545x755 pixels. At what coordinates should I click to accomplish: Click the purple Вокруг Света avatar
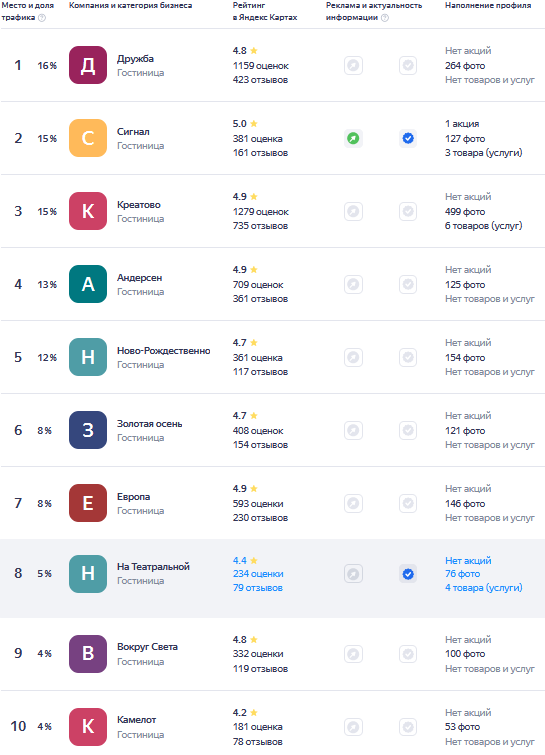88,654
